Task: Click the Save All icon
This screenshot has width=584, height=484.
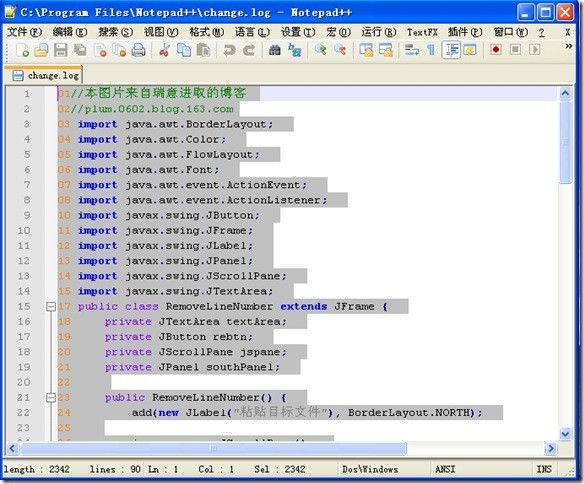Action: (x=80, y=50)
